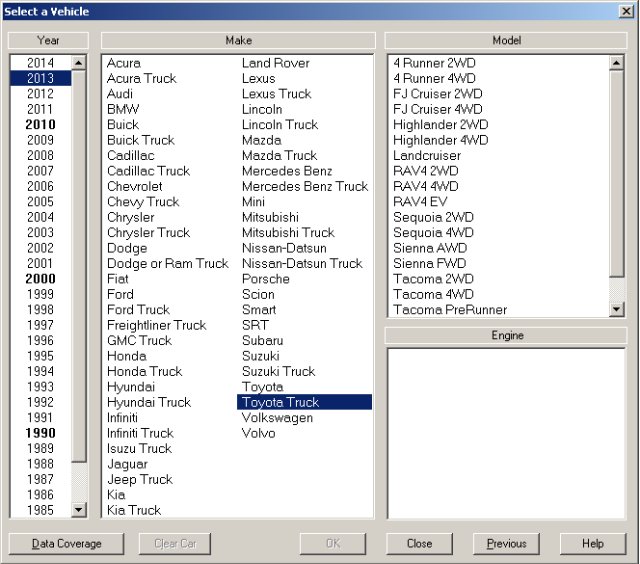Select the Sequoia 2WD model

tap(433, 218)
